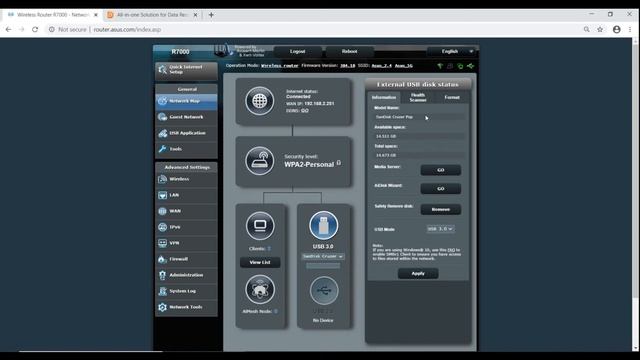Click the Administration icon in sidebar
The width and height of the screenshot is (640, 360).
pos(162,275)
